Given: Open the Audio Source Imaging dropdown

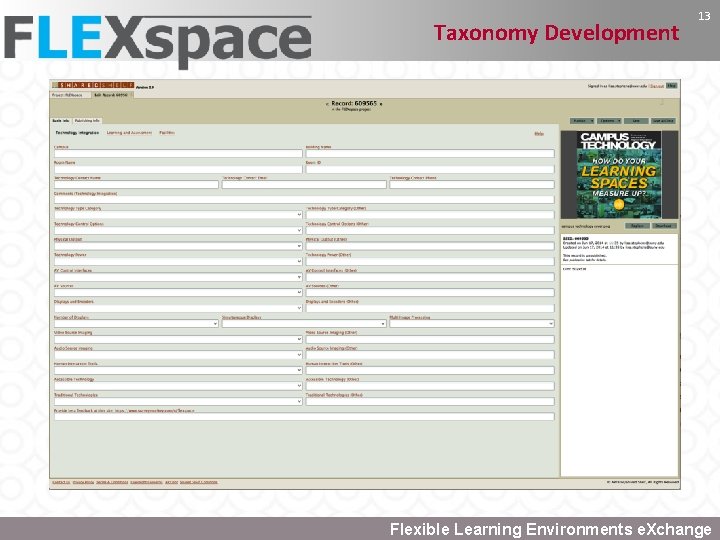Looking at the screenshot, I should [178, 355].
